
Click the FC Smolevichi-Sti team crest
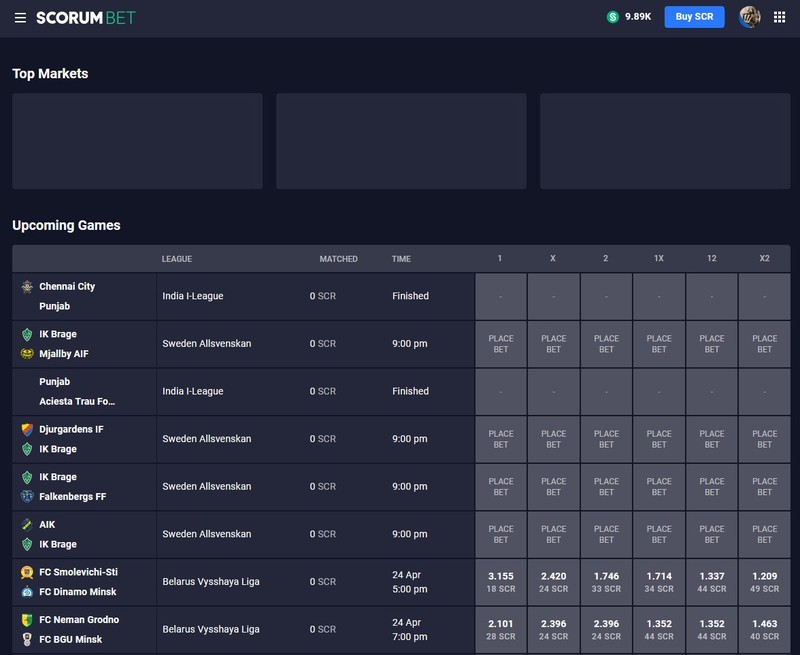(27, 572)
